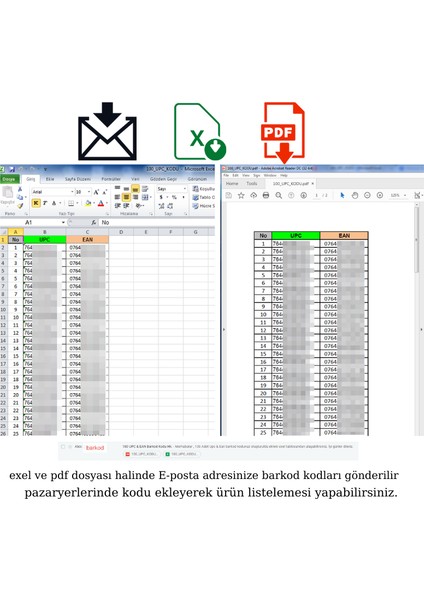Open the Gözden Geçir ribbon tab
Screen dimensions: 424x600
point(163,179)
